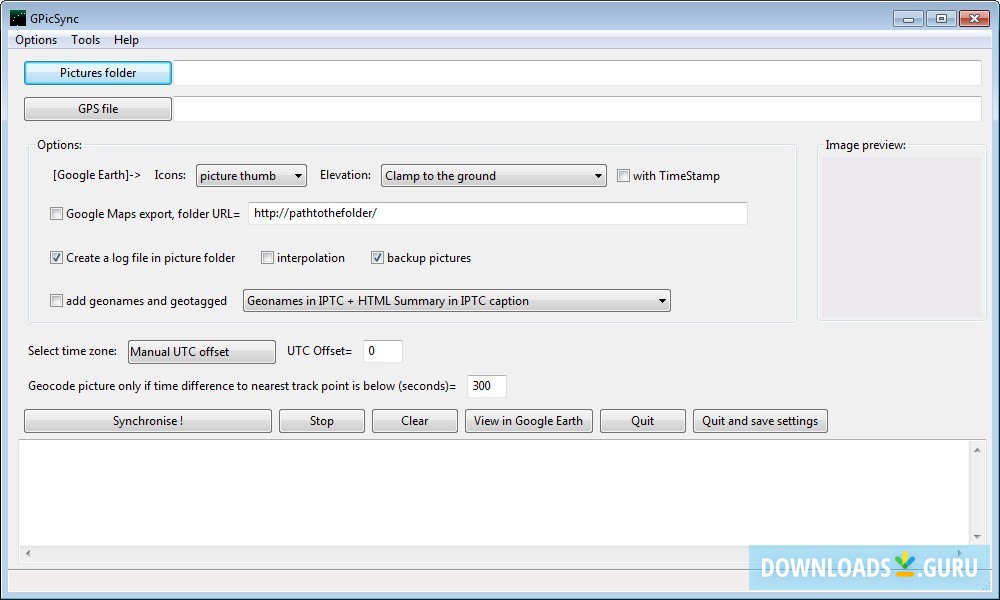Focus the pictures folder path field

(577, 73)
